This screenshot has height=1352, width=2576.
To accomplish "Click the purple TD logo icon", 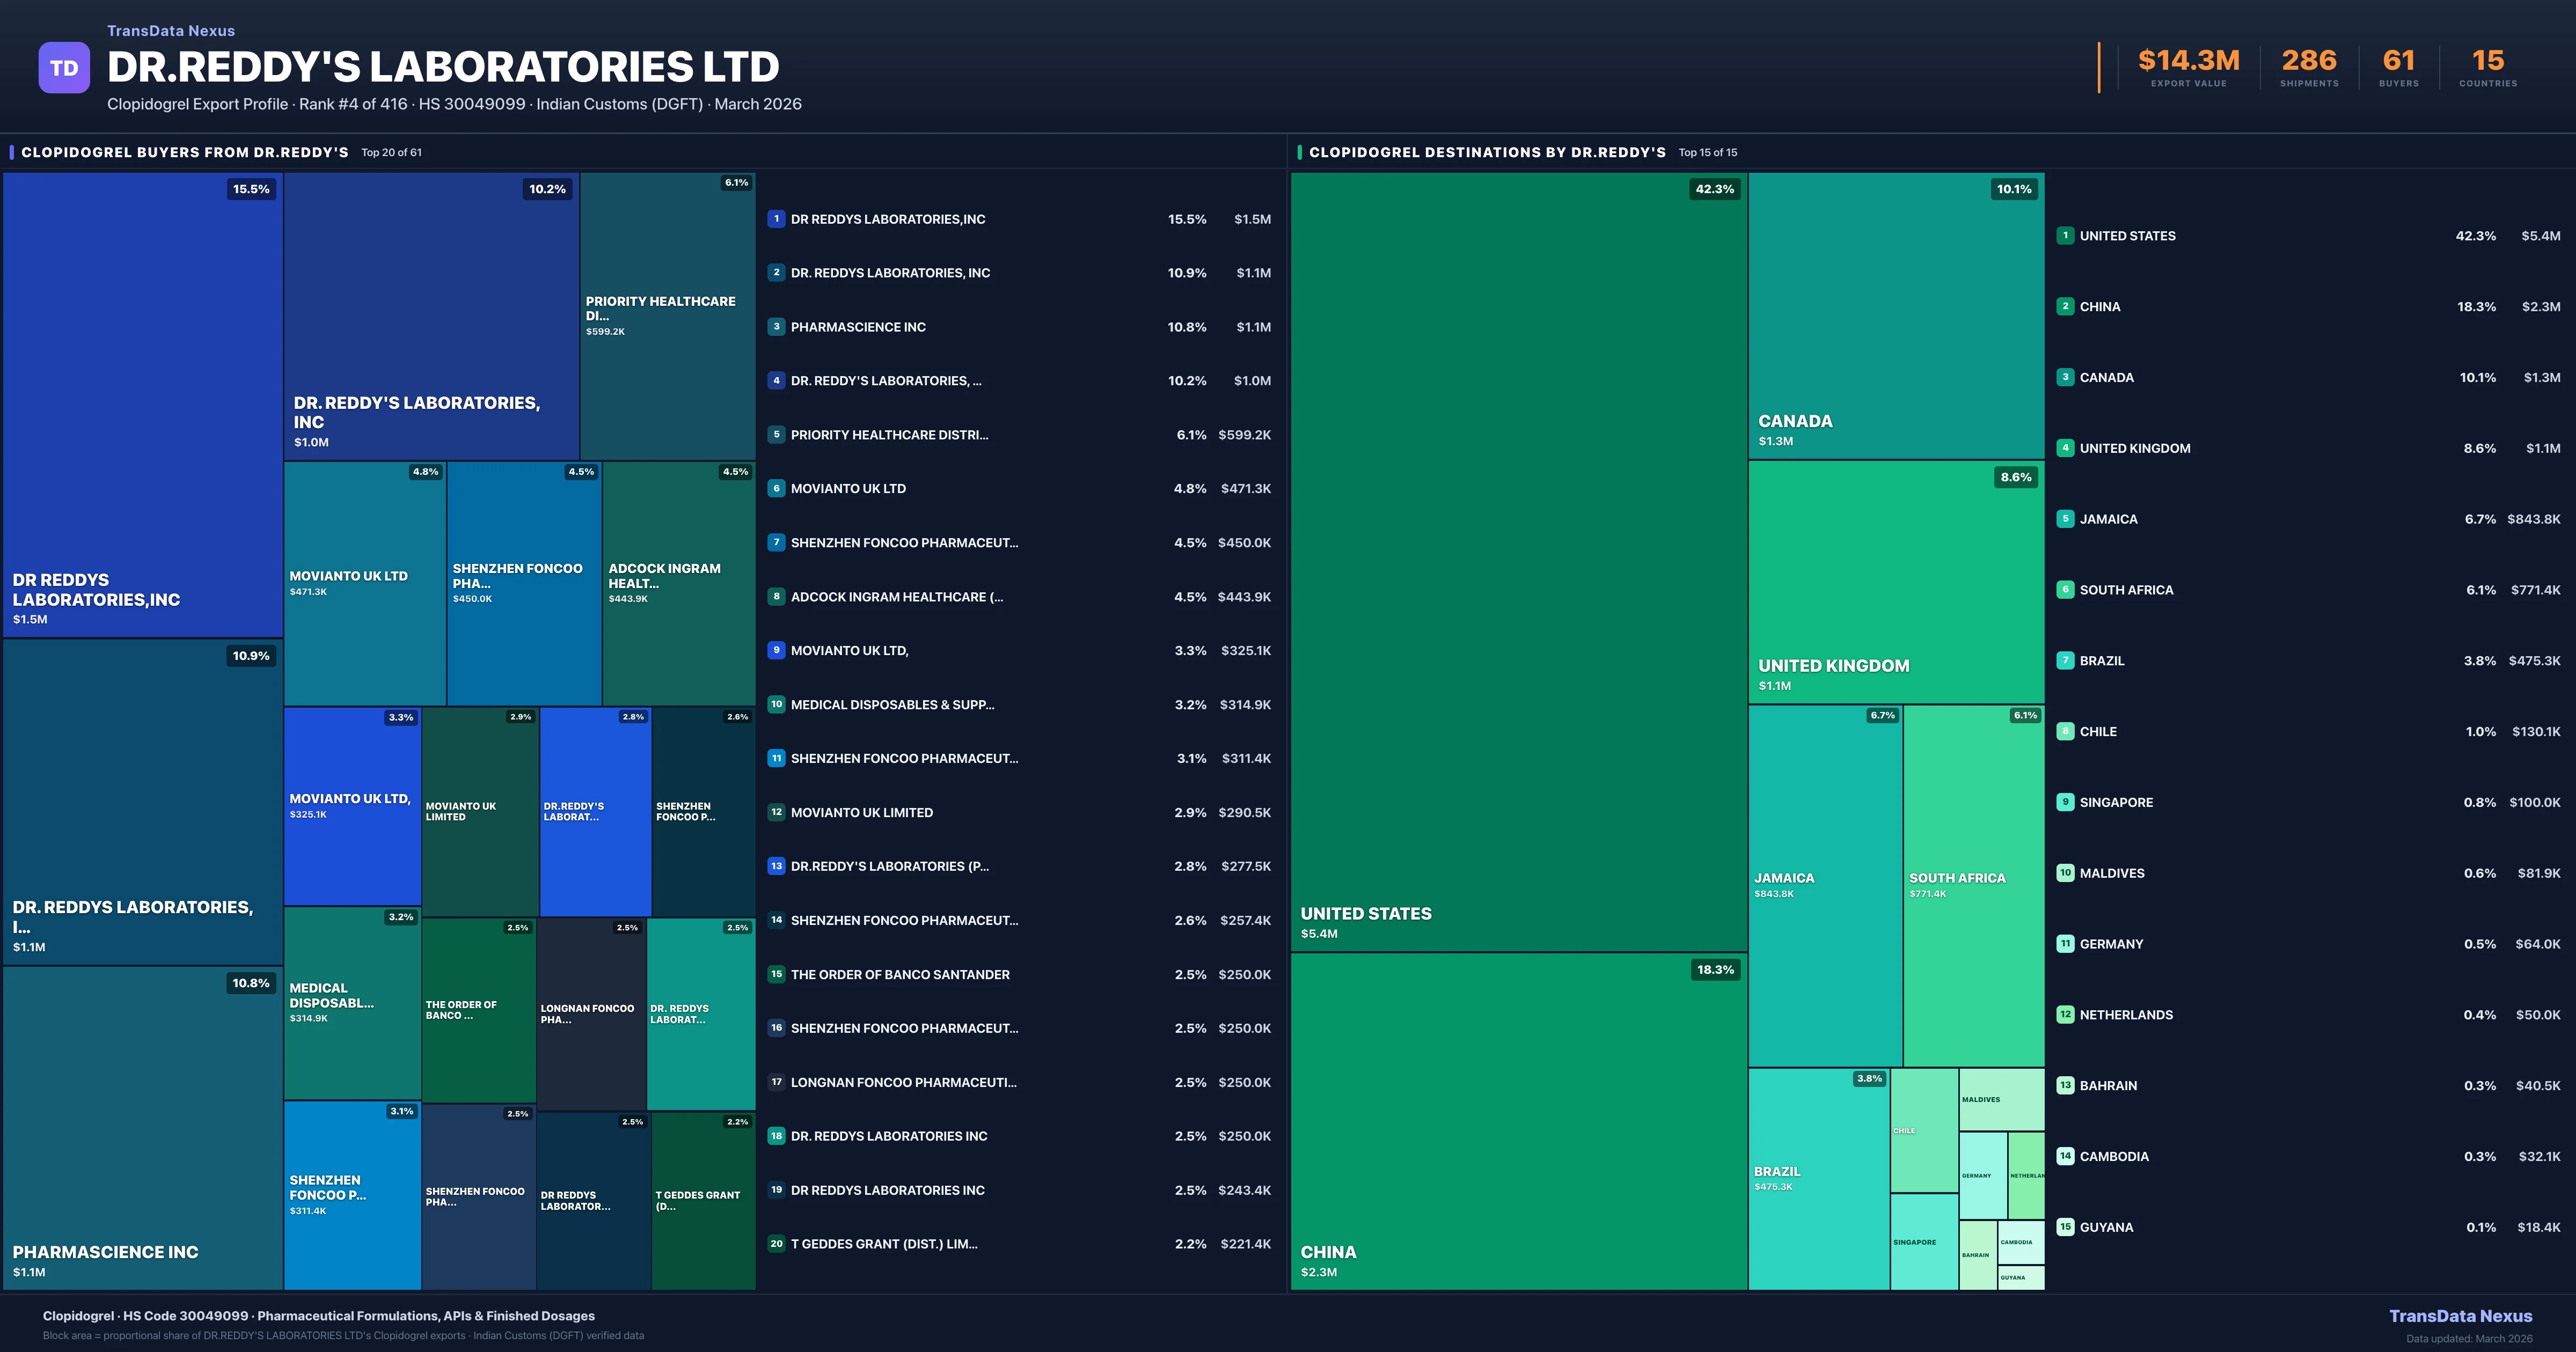I will point(64,68).
